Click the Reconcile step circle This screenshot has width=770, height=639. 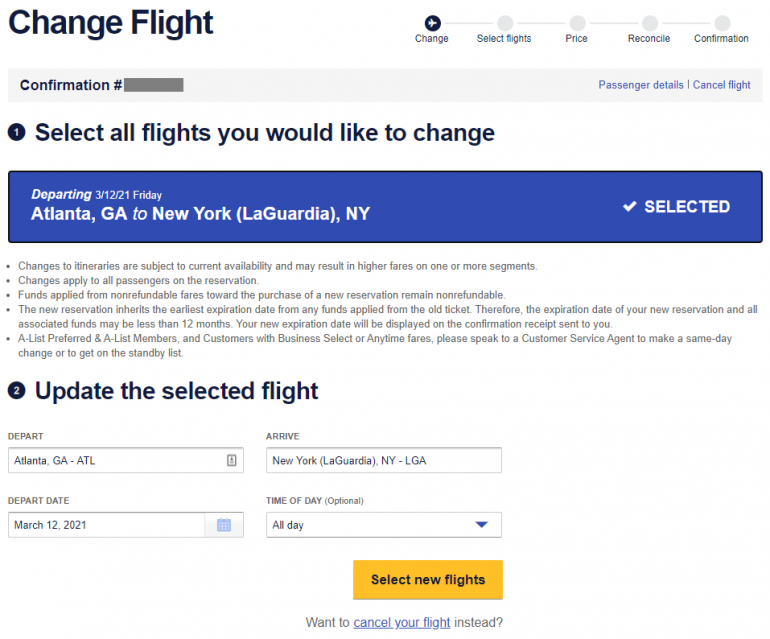coord(650,23)
